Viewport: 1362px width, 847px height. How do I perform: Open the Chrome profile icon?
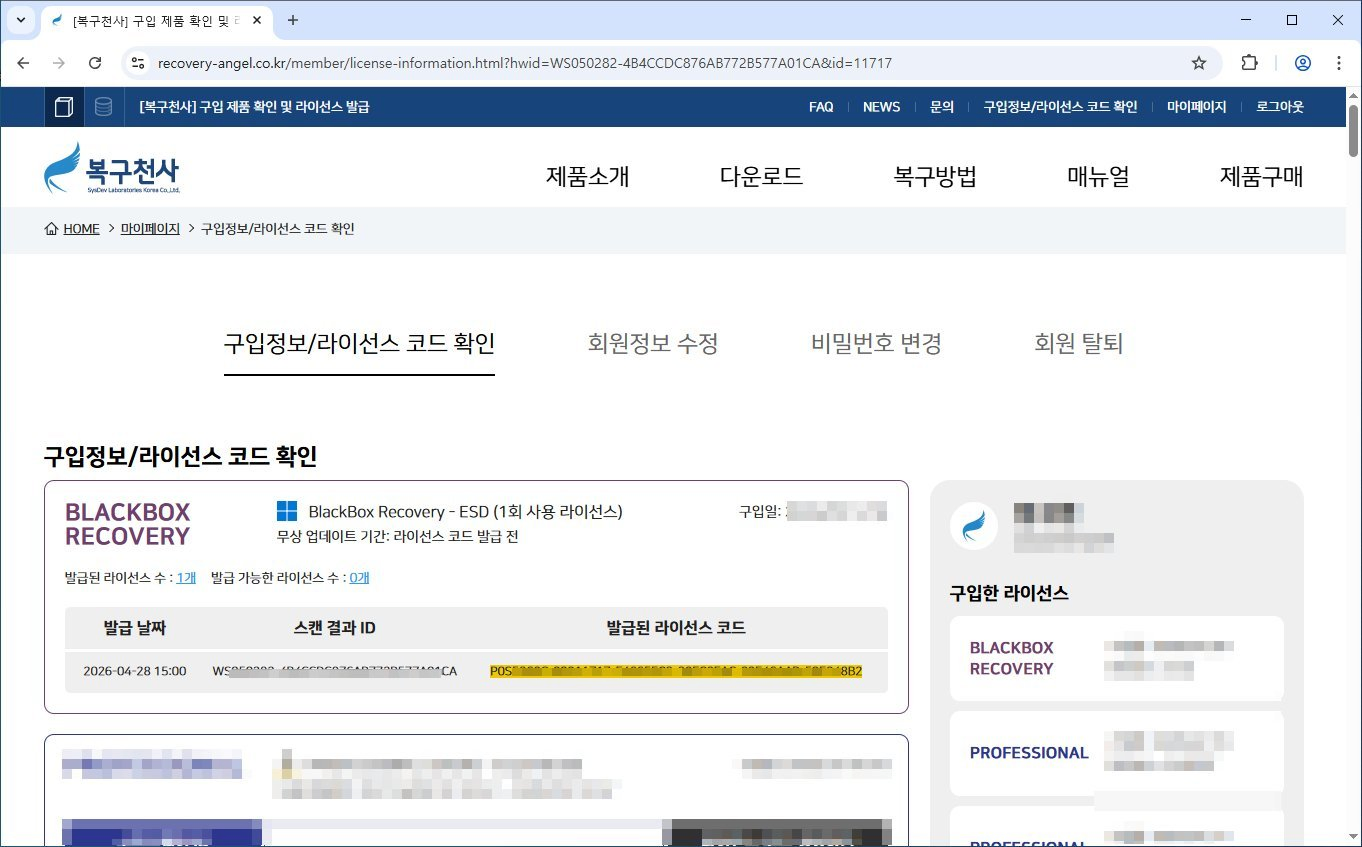point(1303,63)
